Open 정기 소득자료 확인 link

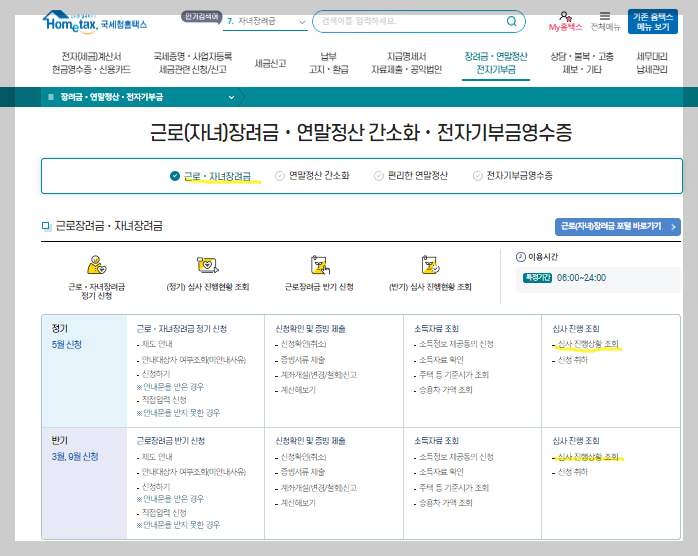tap(441, 360)
